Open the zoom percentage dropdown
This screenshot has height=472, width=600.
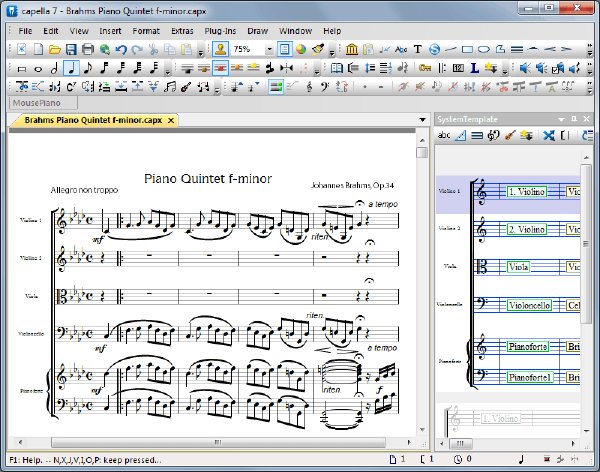point(269,49)
